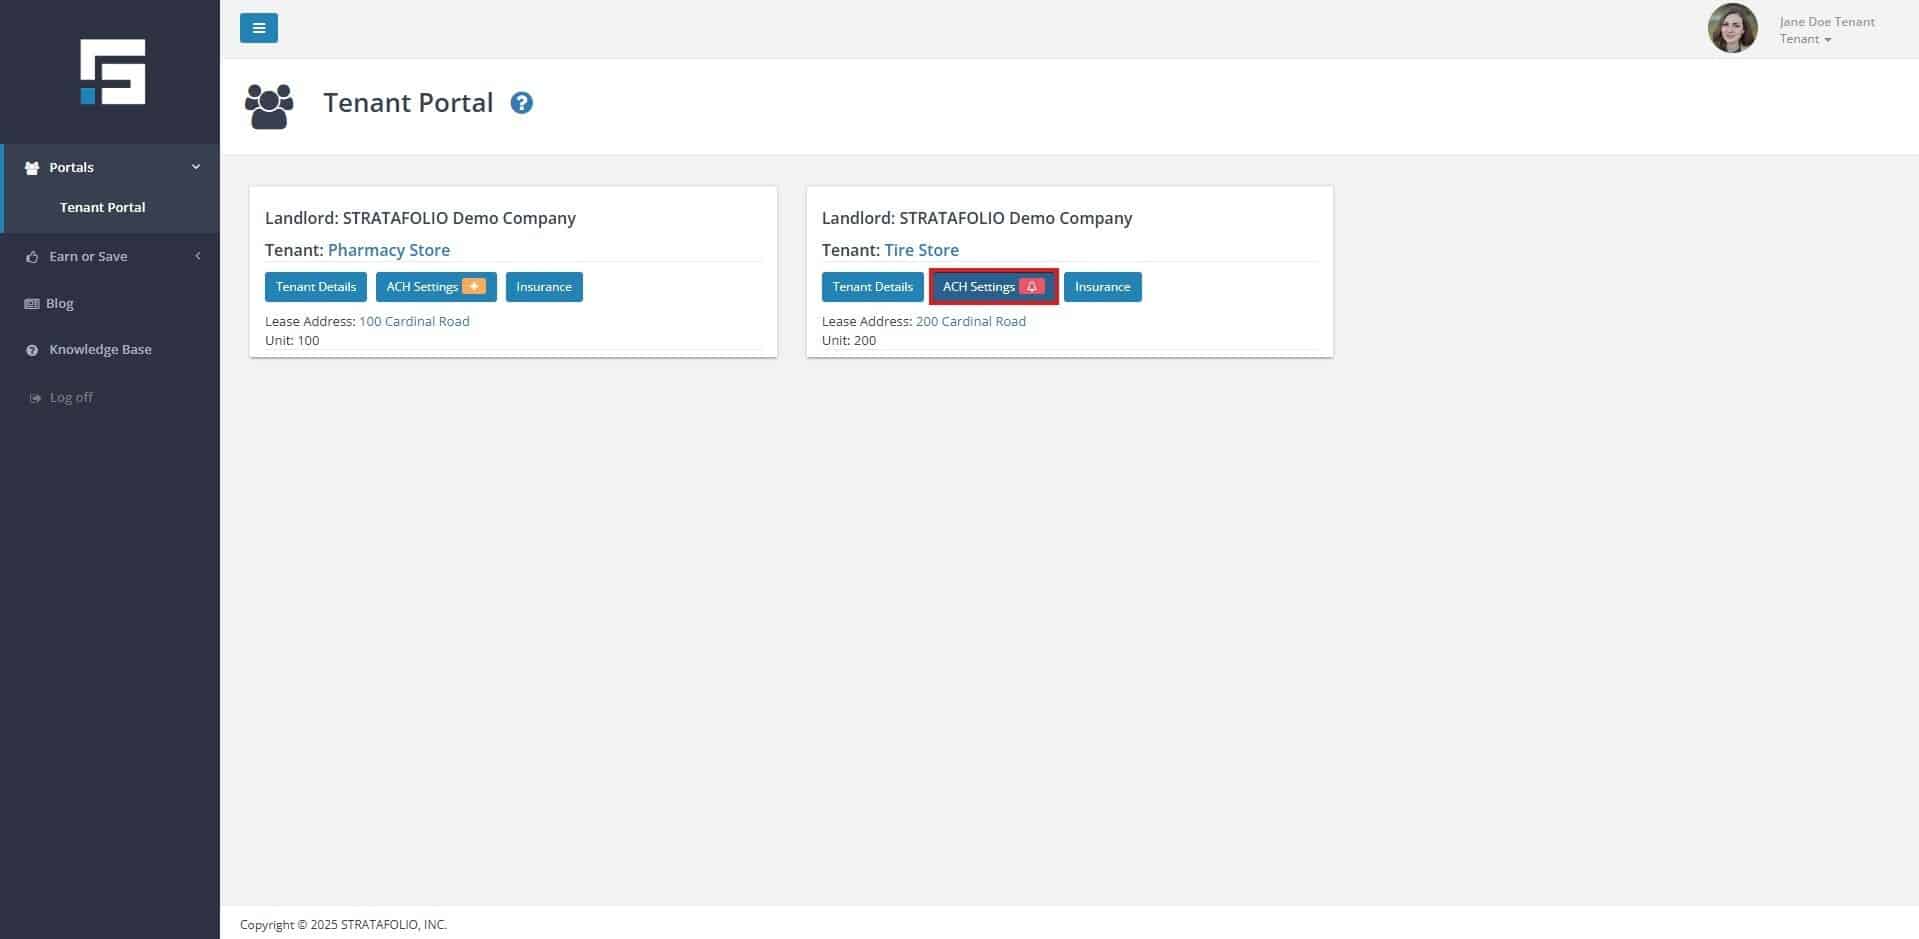This screenshot has height=939, width=1919.
Task: Expand the Earn or Save menu
Action: (88, 256)
